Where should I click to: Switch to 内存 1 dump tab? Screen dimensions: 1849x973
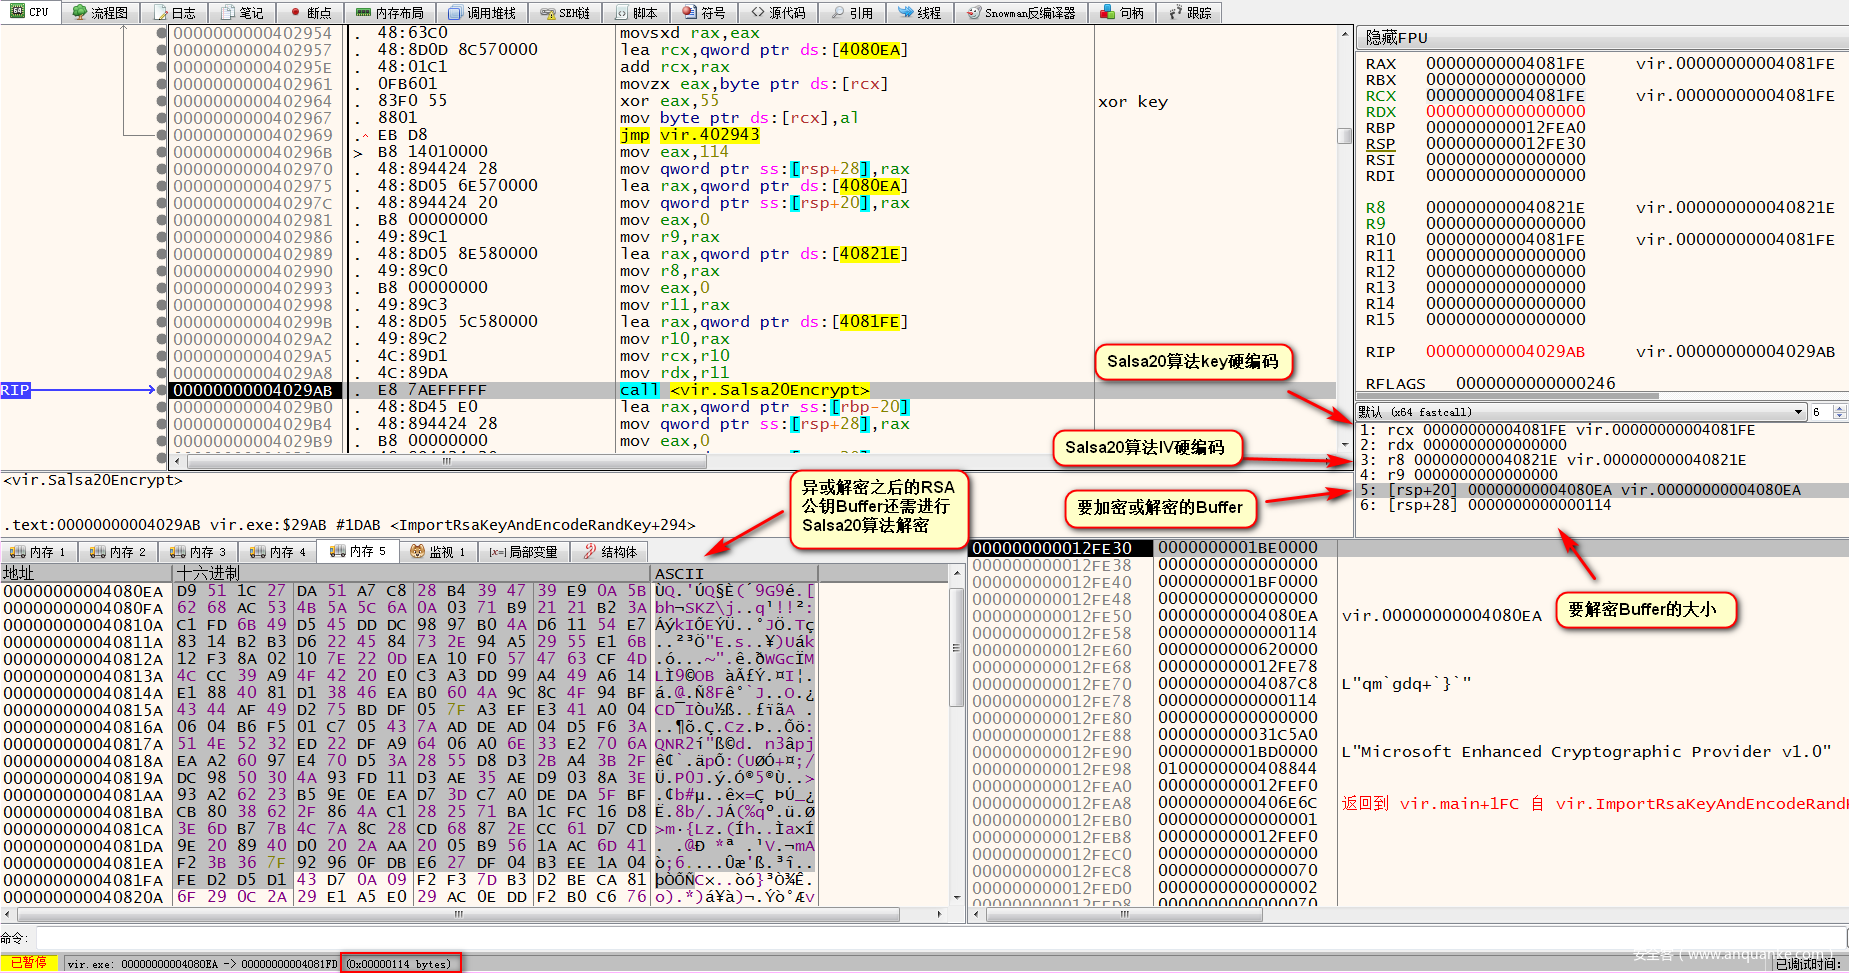coord(38,552)
